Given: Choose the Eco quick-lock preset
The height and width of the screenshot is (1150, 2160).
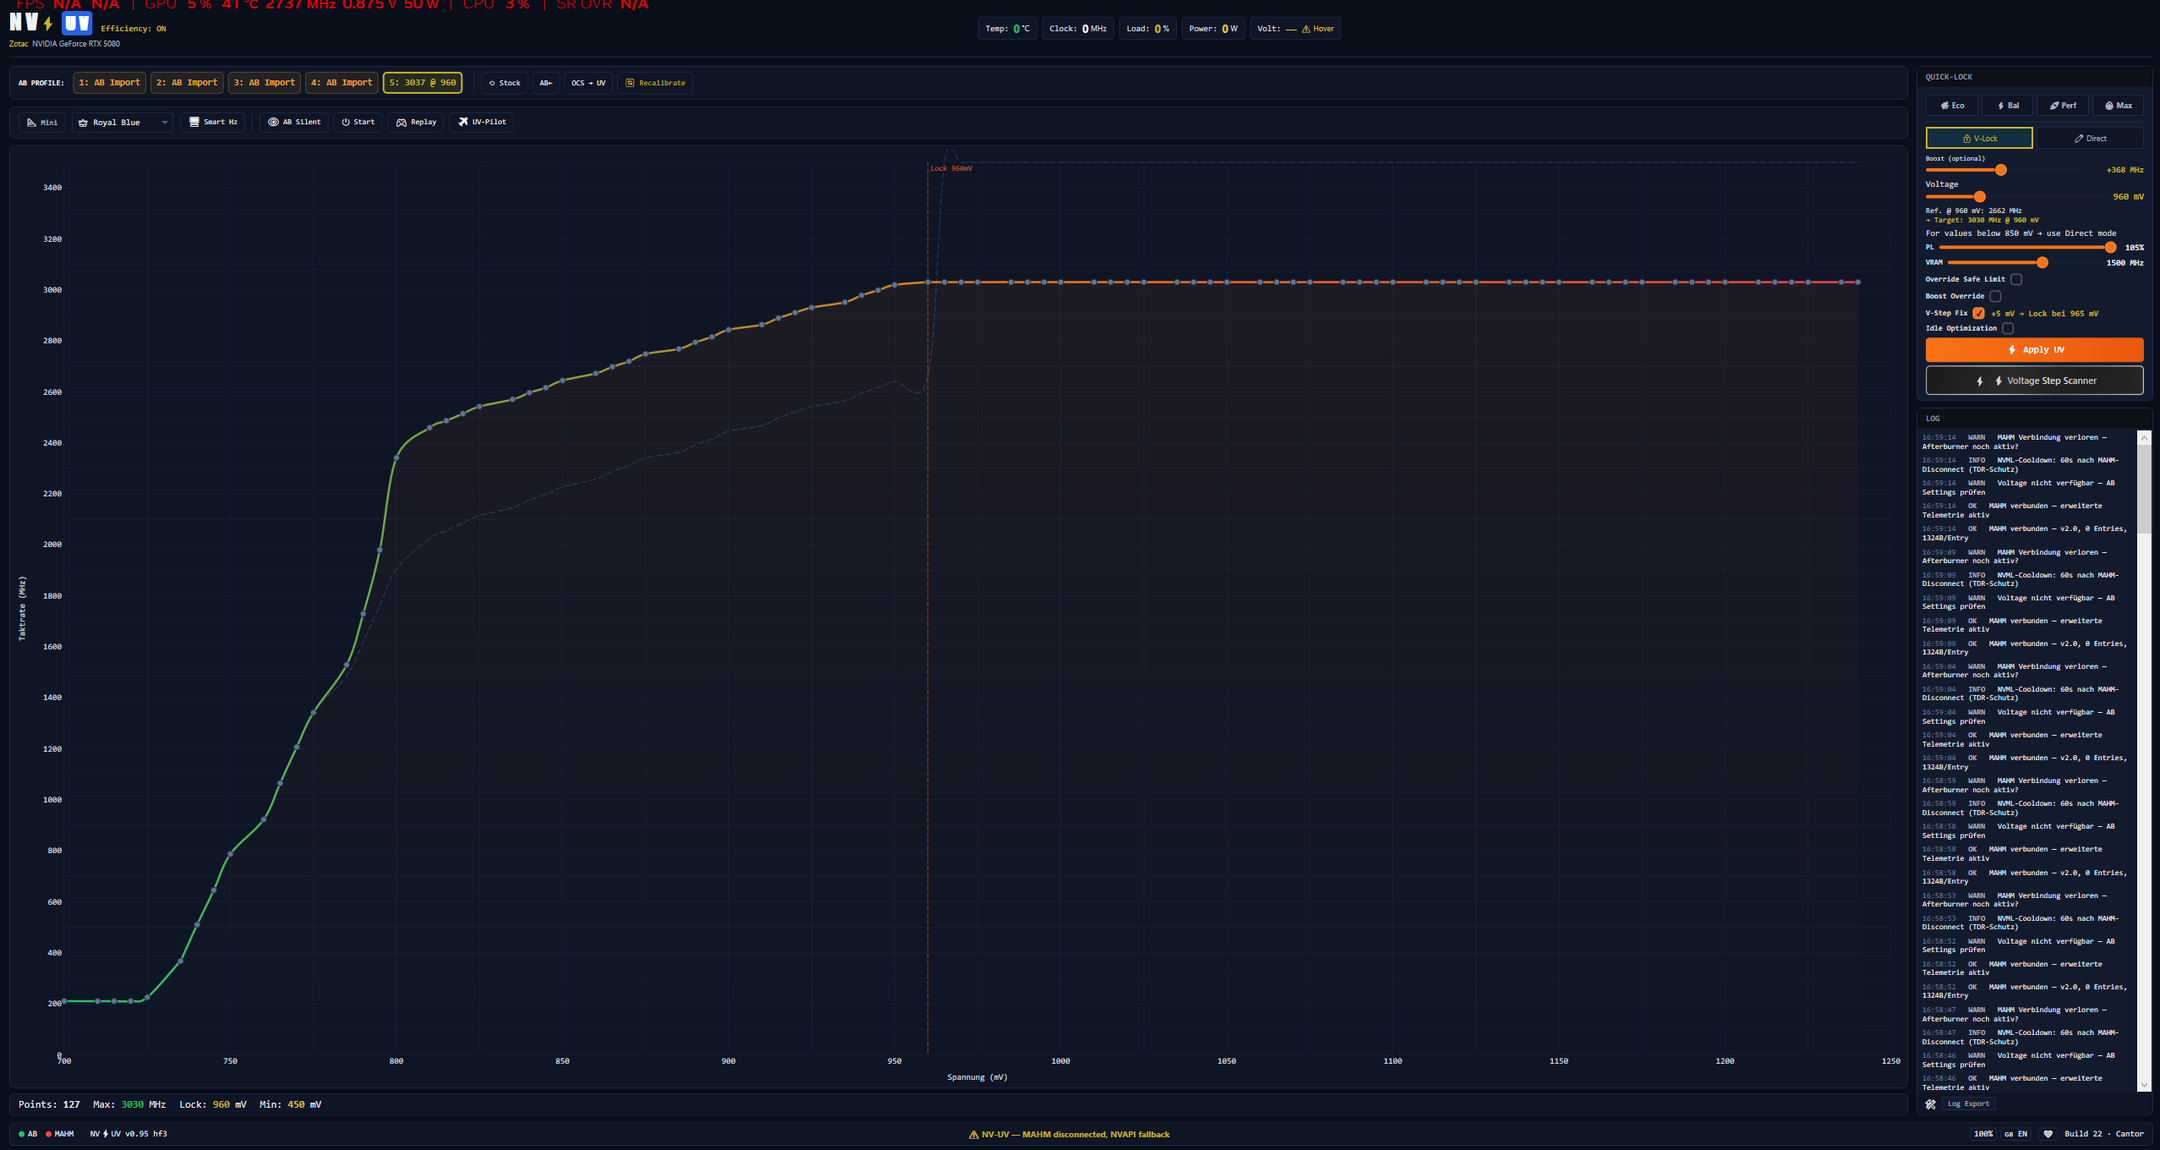Looking at the screenshot, I should coord(1952,106).
